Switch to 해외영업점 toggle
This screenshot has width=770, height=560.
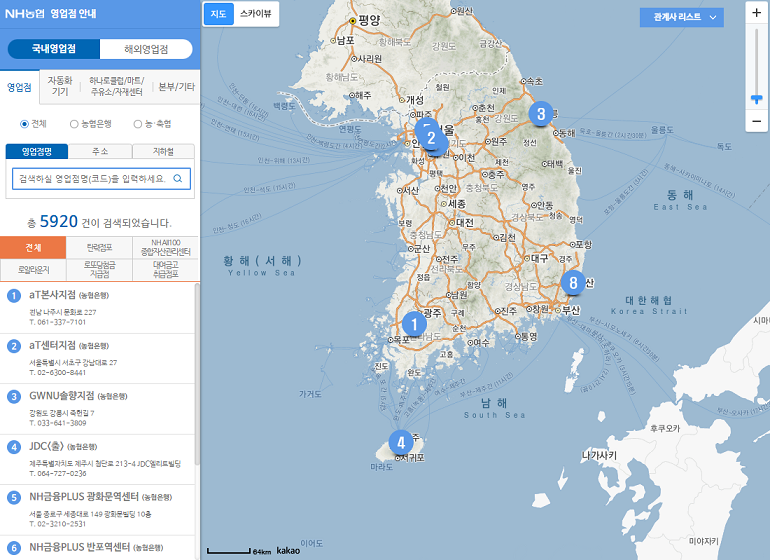(x=146, y=49)
